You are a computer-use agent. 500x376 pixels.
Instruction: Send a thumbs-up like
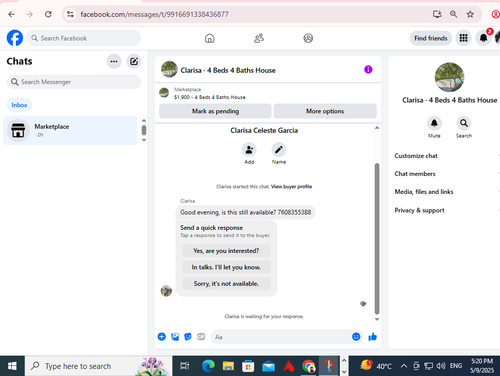click(373, 337)
